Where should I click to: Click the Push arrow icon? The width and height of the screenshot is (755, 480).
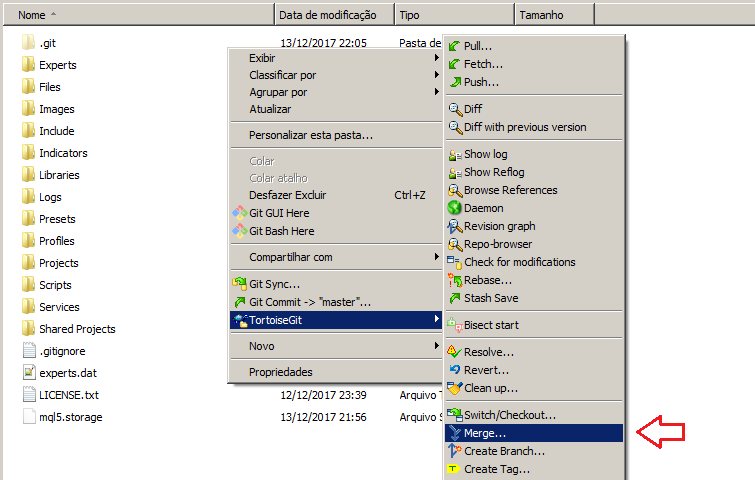(455, 82)
